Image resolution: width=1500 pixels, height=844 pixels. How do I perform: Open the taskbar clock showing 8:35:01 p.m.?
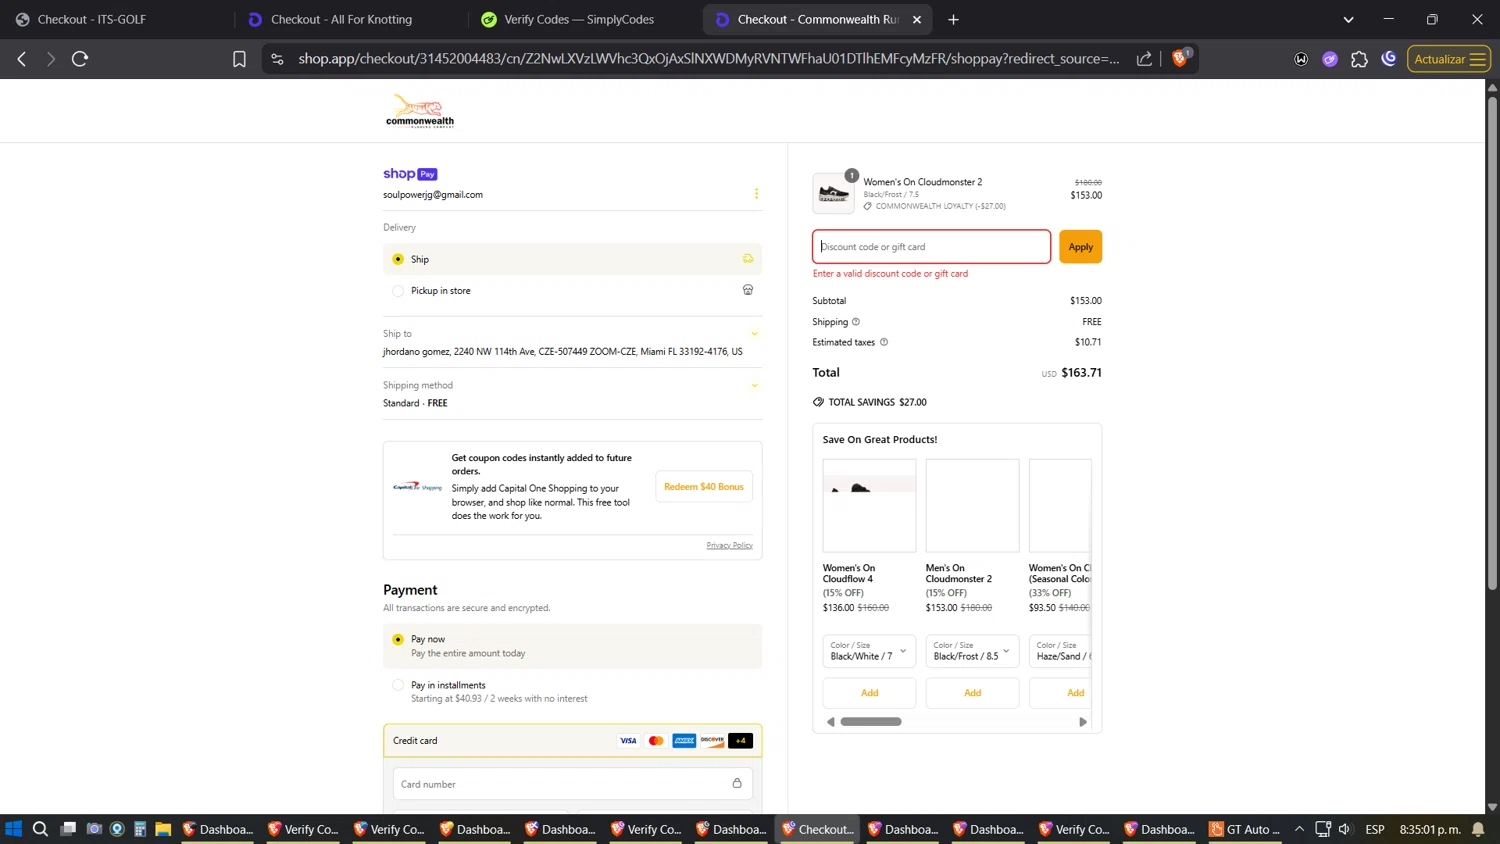coord(1430,829)
